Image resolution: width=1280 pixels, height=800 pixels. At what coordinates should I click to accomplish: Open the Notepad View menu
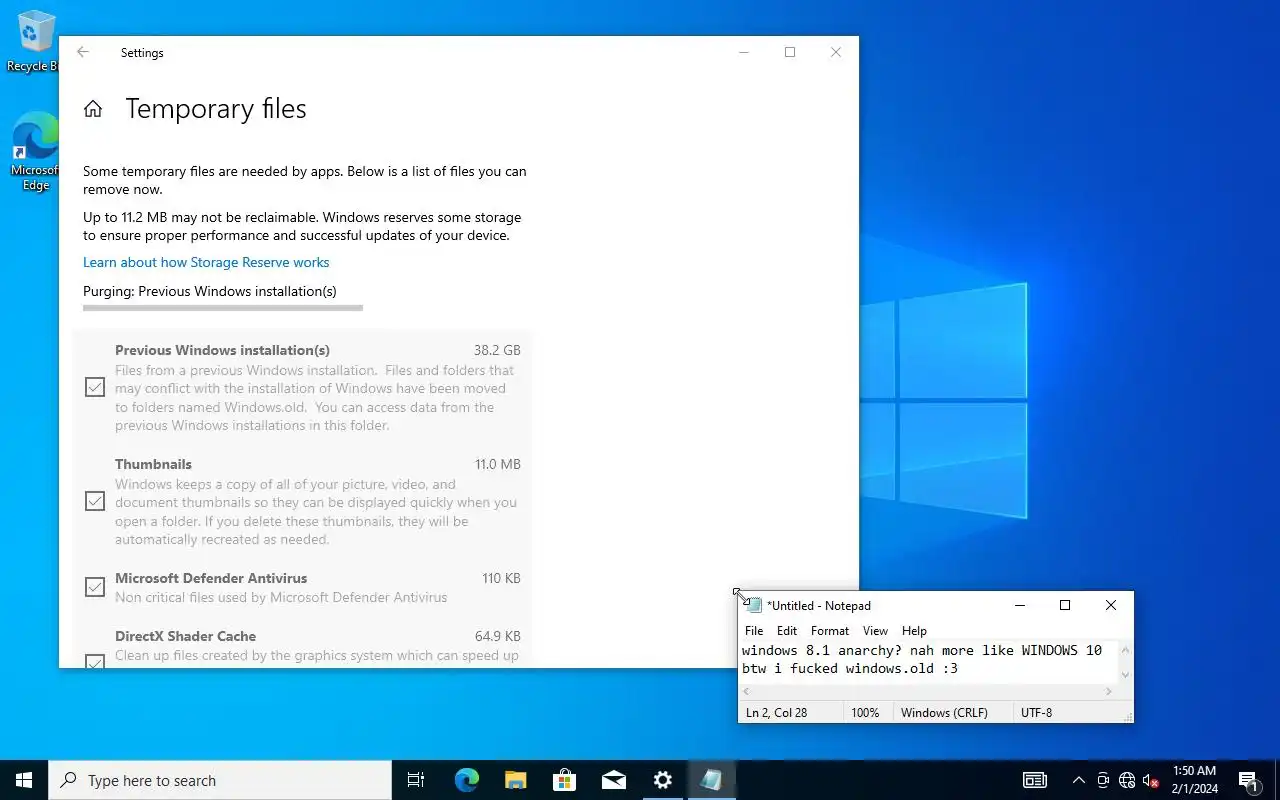tap(875, 631)
